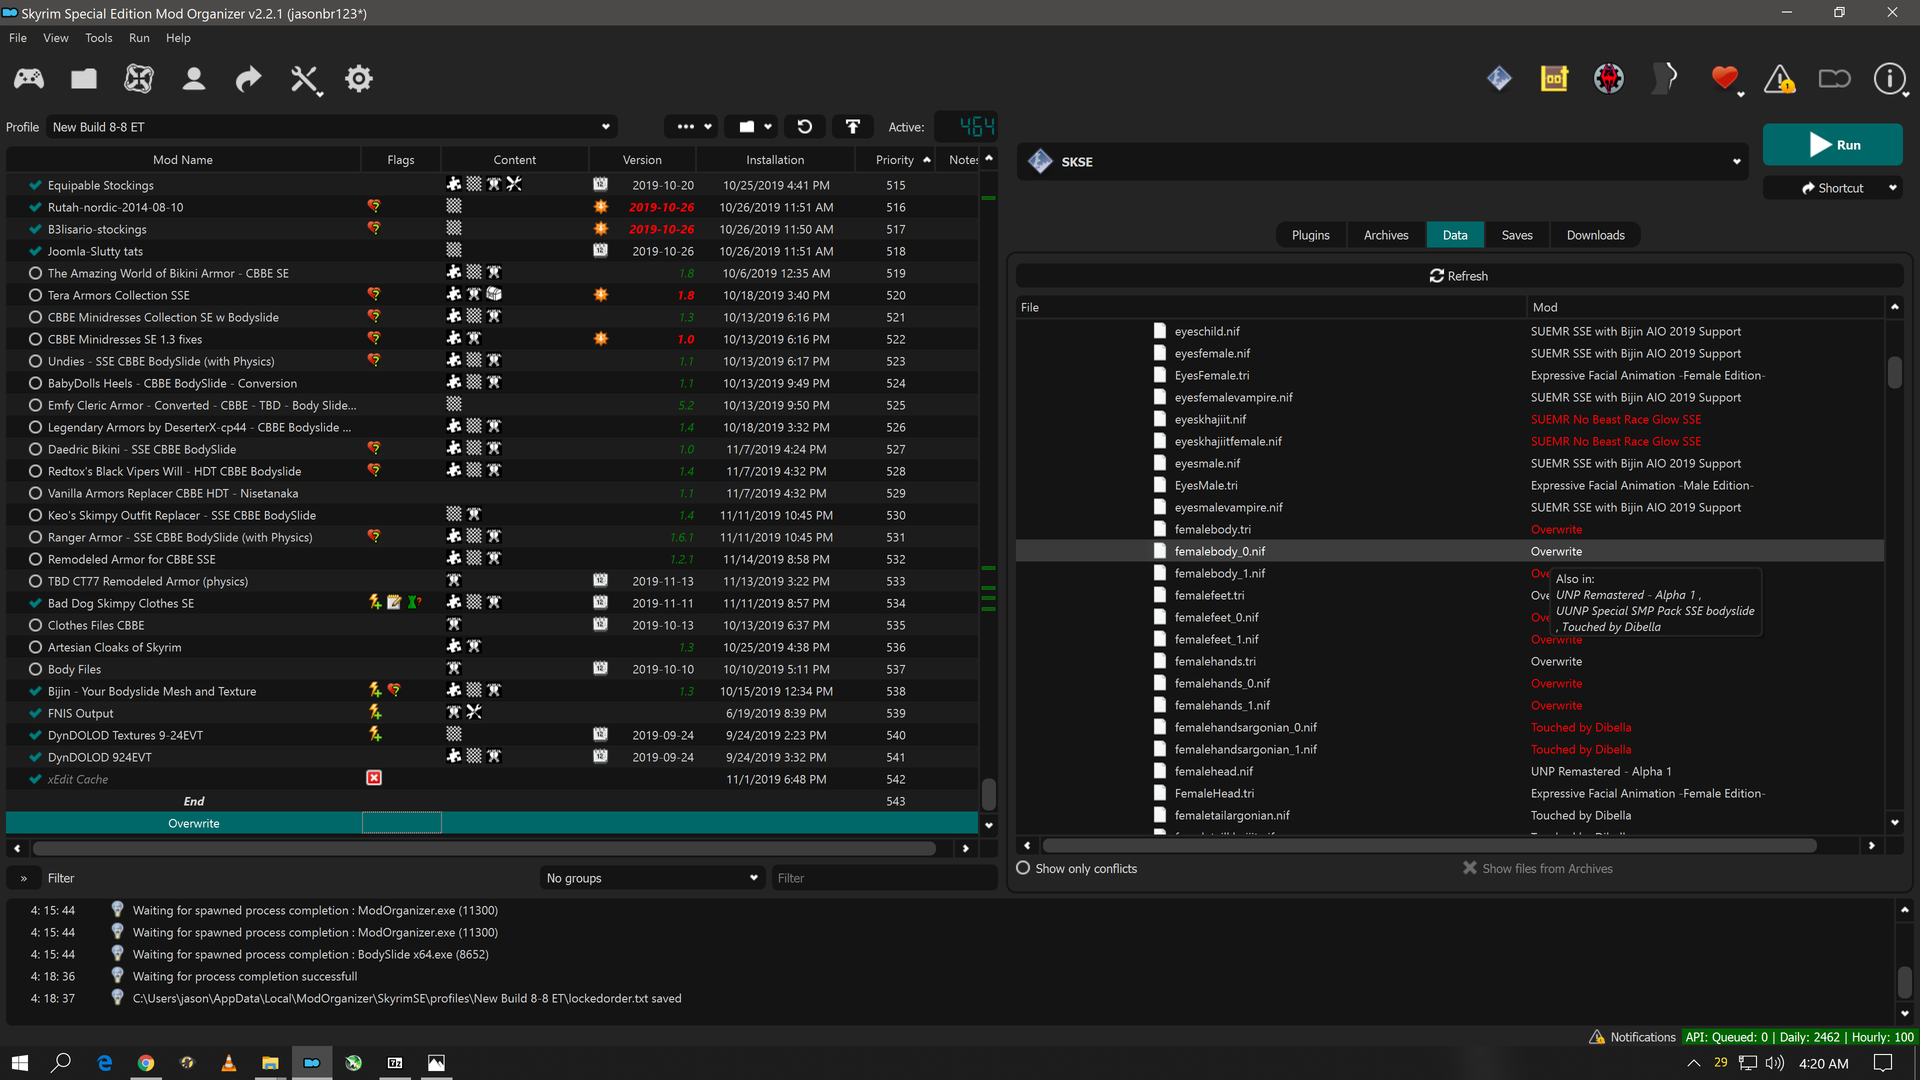
Task: Click the install mod archive folder icon
Action: 84,79
